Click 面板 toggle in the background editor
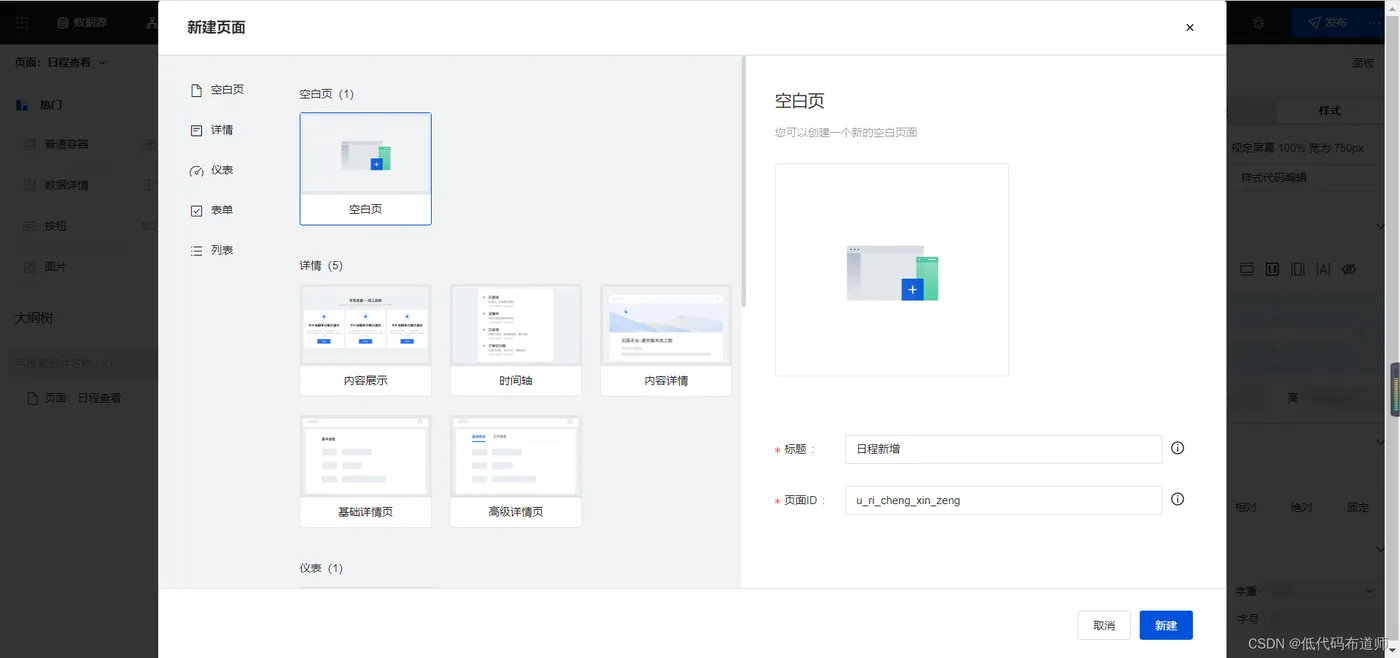This screenshot has height=658, width=1400. [1363, 62]
